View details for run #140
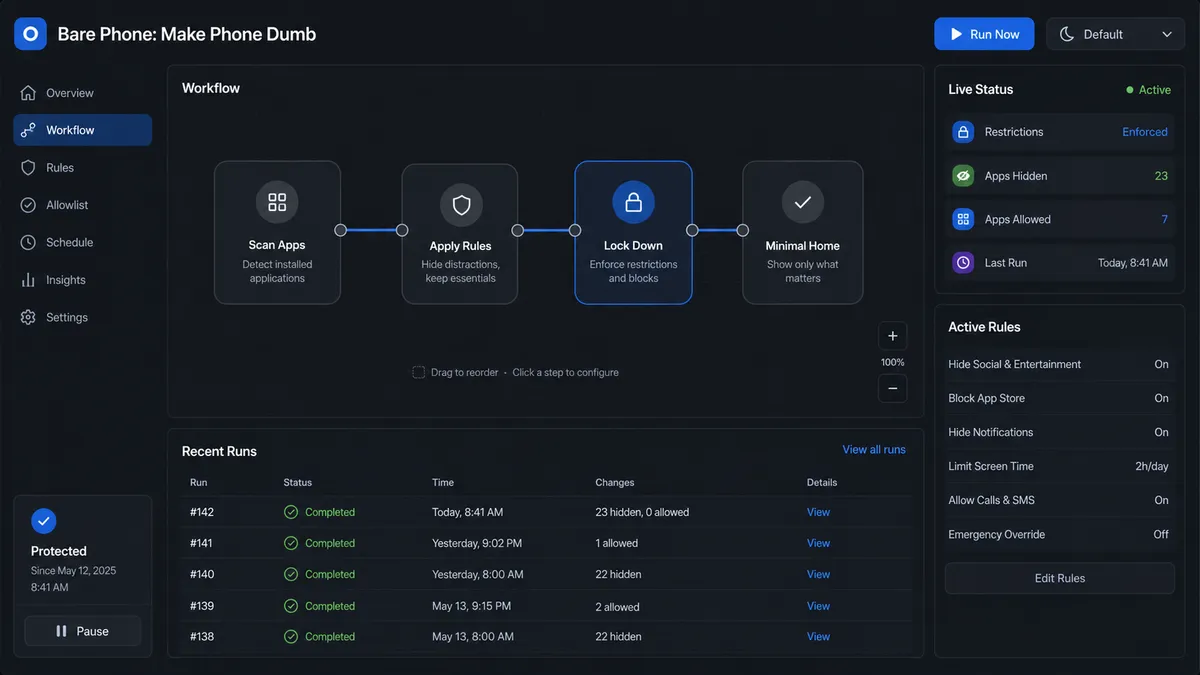 click(818, 574)
